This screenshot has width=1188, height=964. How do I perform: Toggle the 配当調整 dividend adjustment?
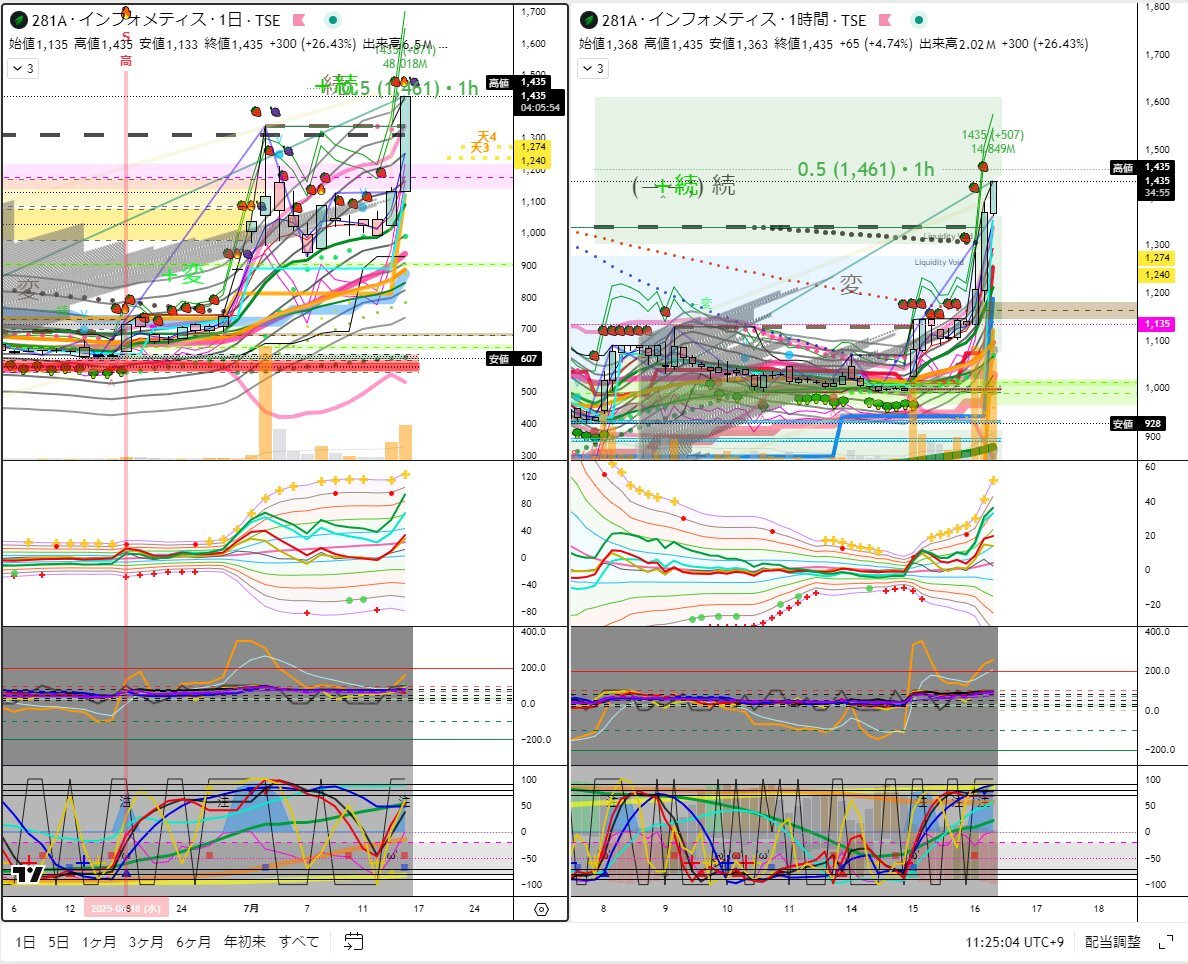pos(1112,942)
